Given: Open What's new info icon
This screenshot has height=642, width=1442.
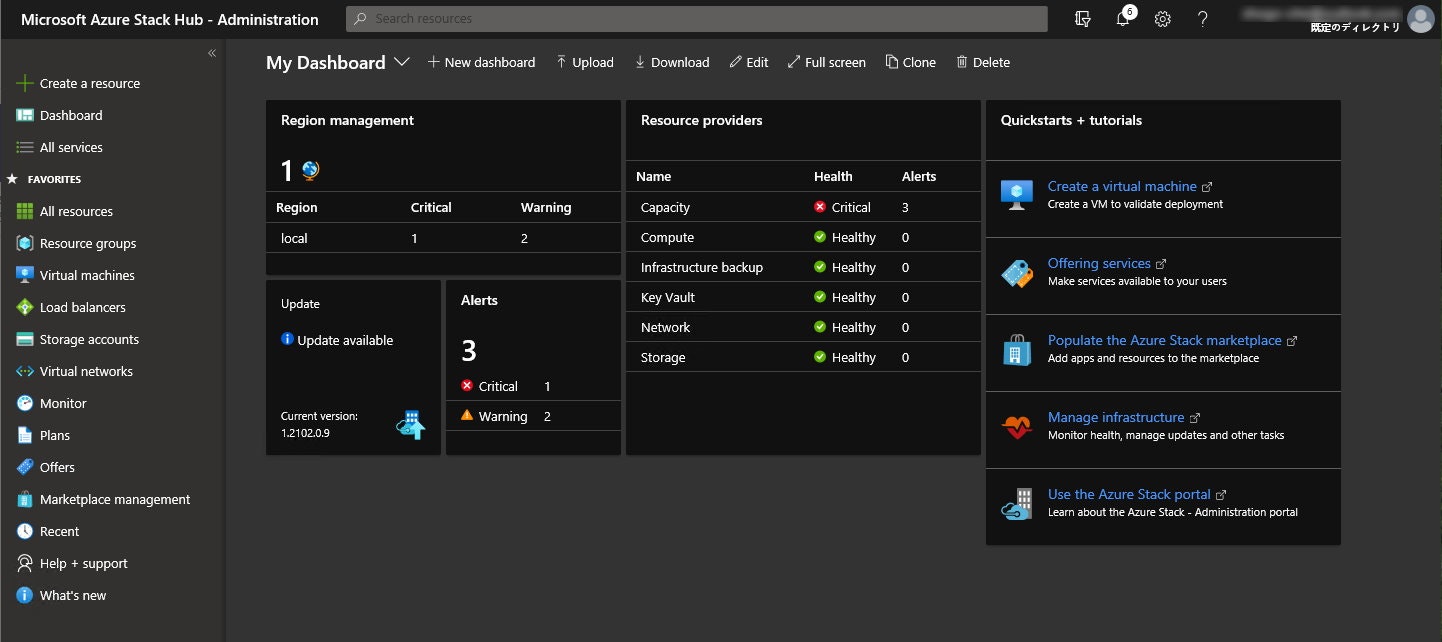Looking at the screenshot, I should tap(25, 595).
